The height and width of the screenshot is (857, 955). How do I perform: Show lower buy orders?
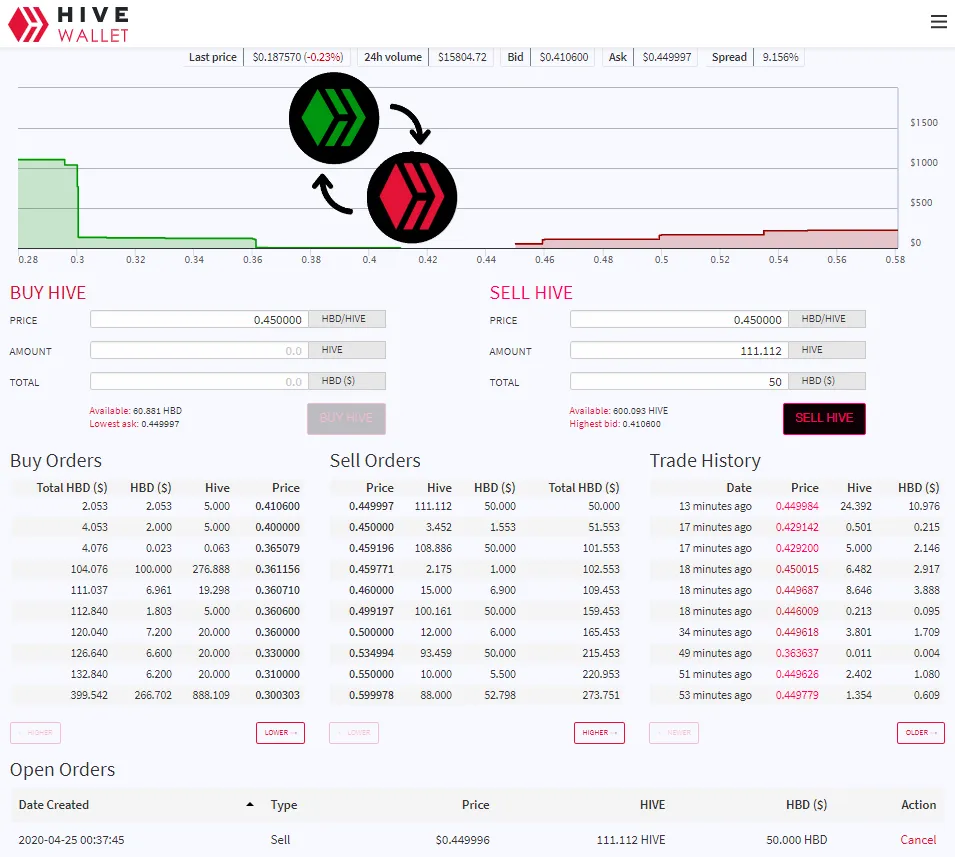pyautogui.click(x=280, y=733)
